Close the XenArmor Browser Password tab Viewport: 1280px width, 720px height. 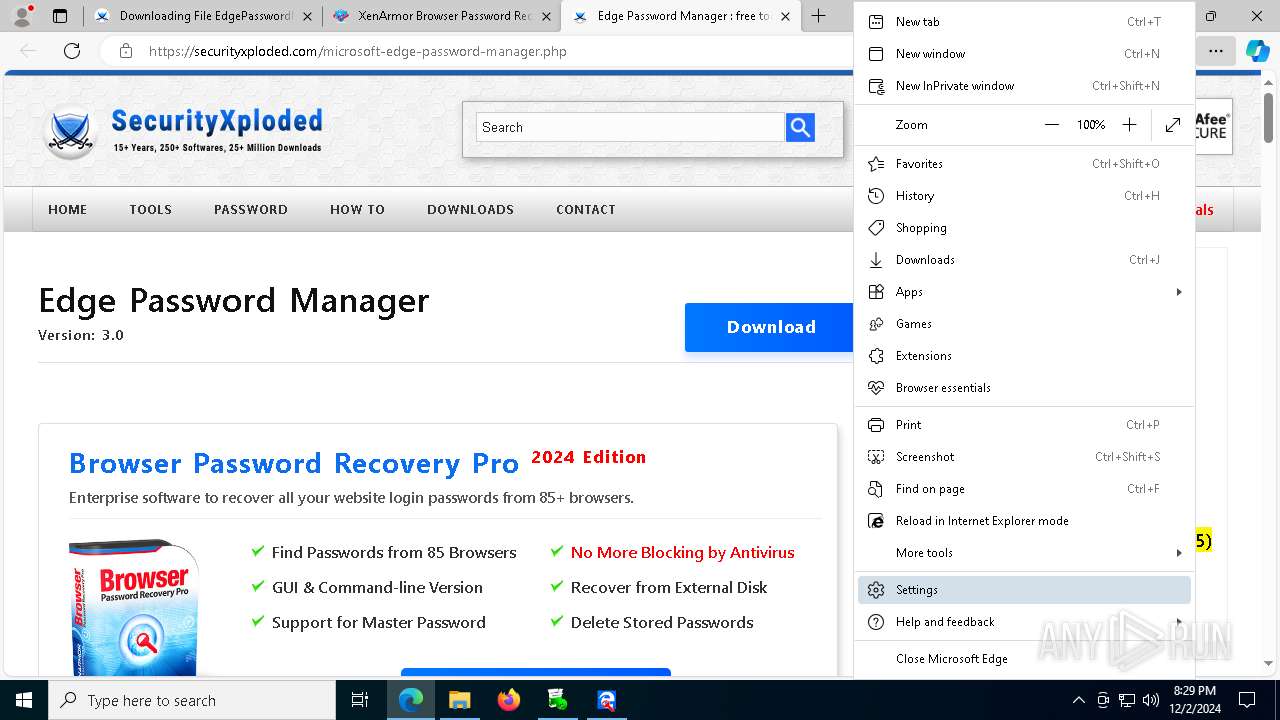[546, 16]
